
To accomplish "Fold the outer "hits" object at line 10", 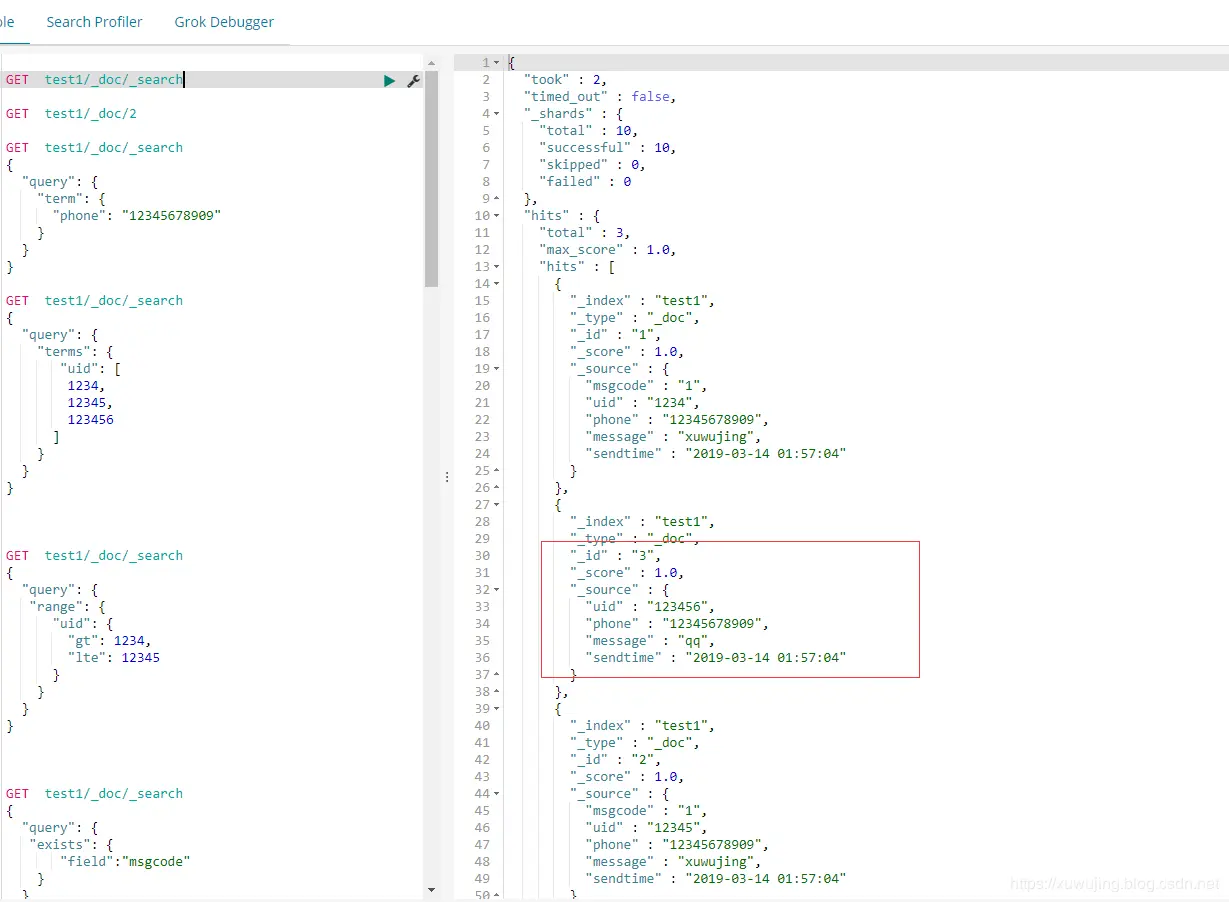I will (x=497, y=216).
